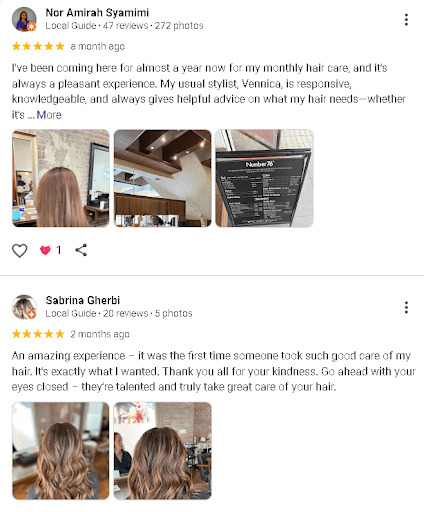Click the red heart reaction count
424x512 pixels.
[50, 250]
